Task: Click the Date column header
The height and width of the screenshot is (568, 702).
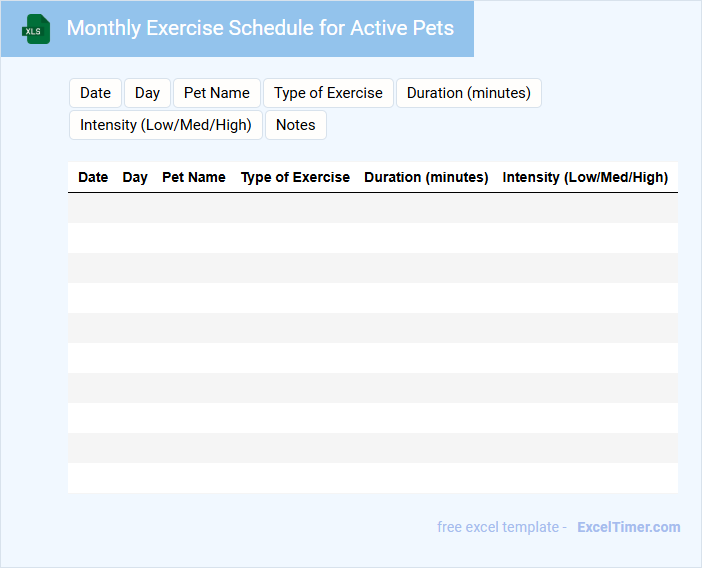Action: tap(93, 177)
